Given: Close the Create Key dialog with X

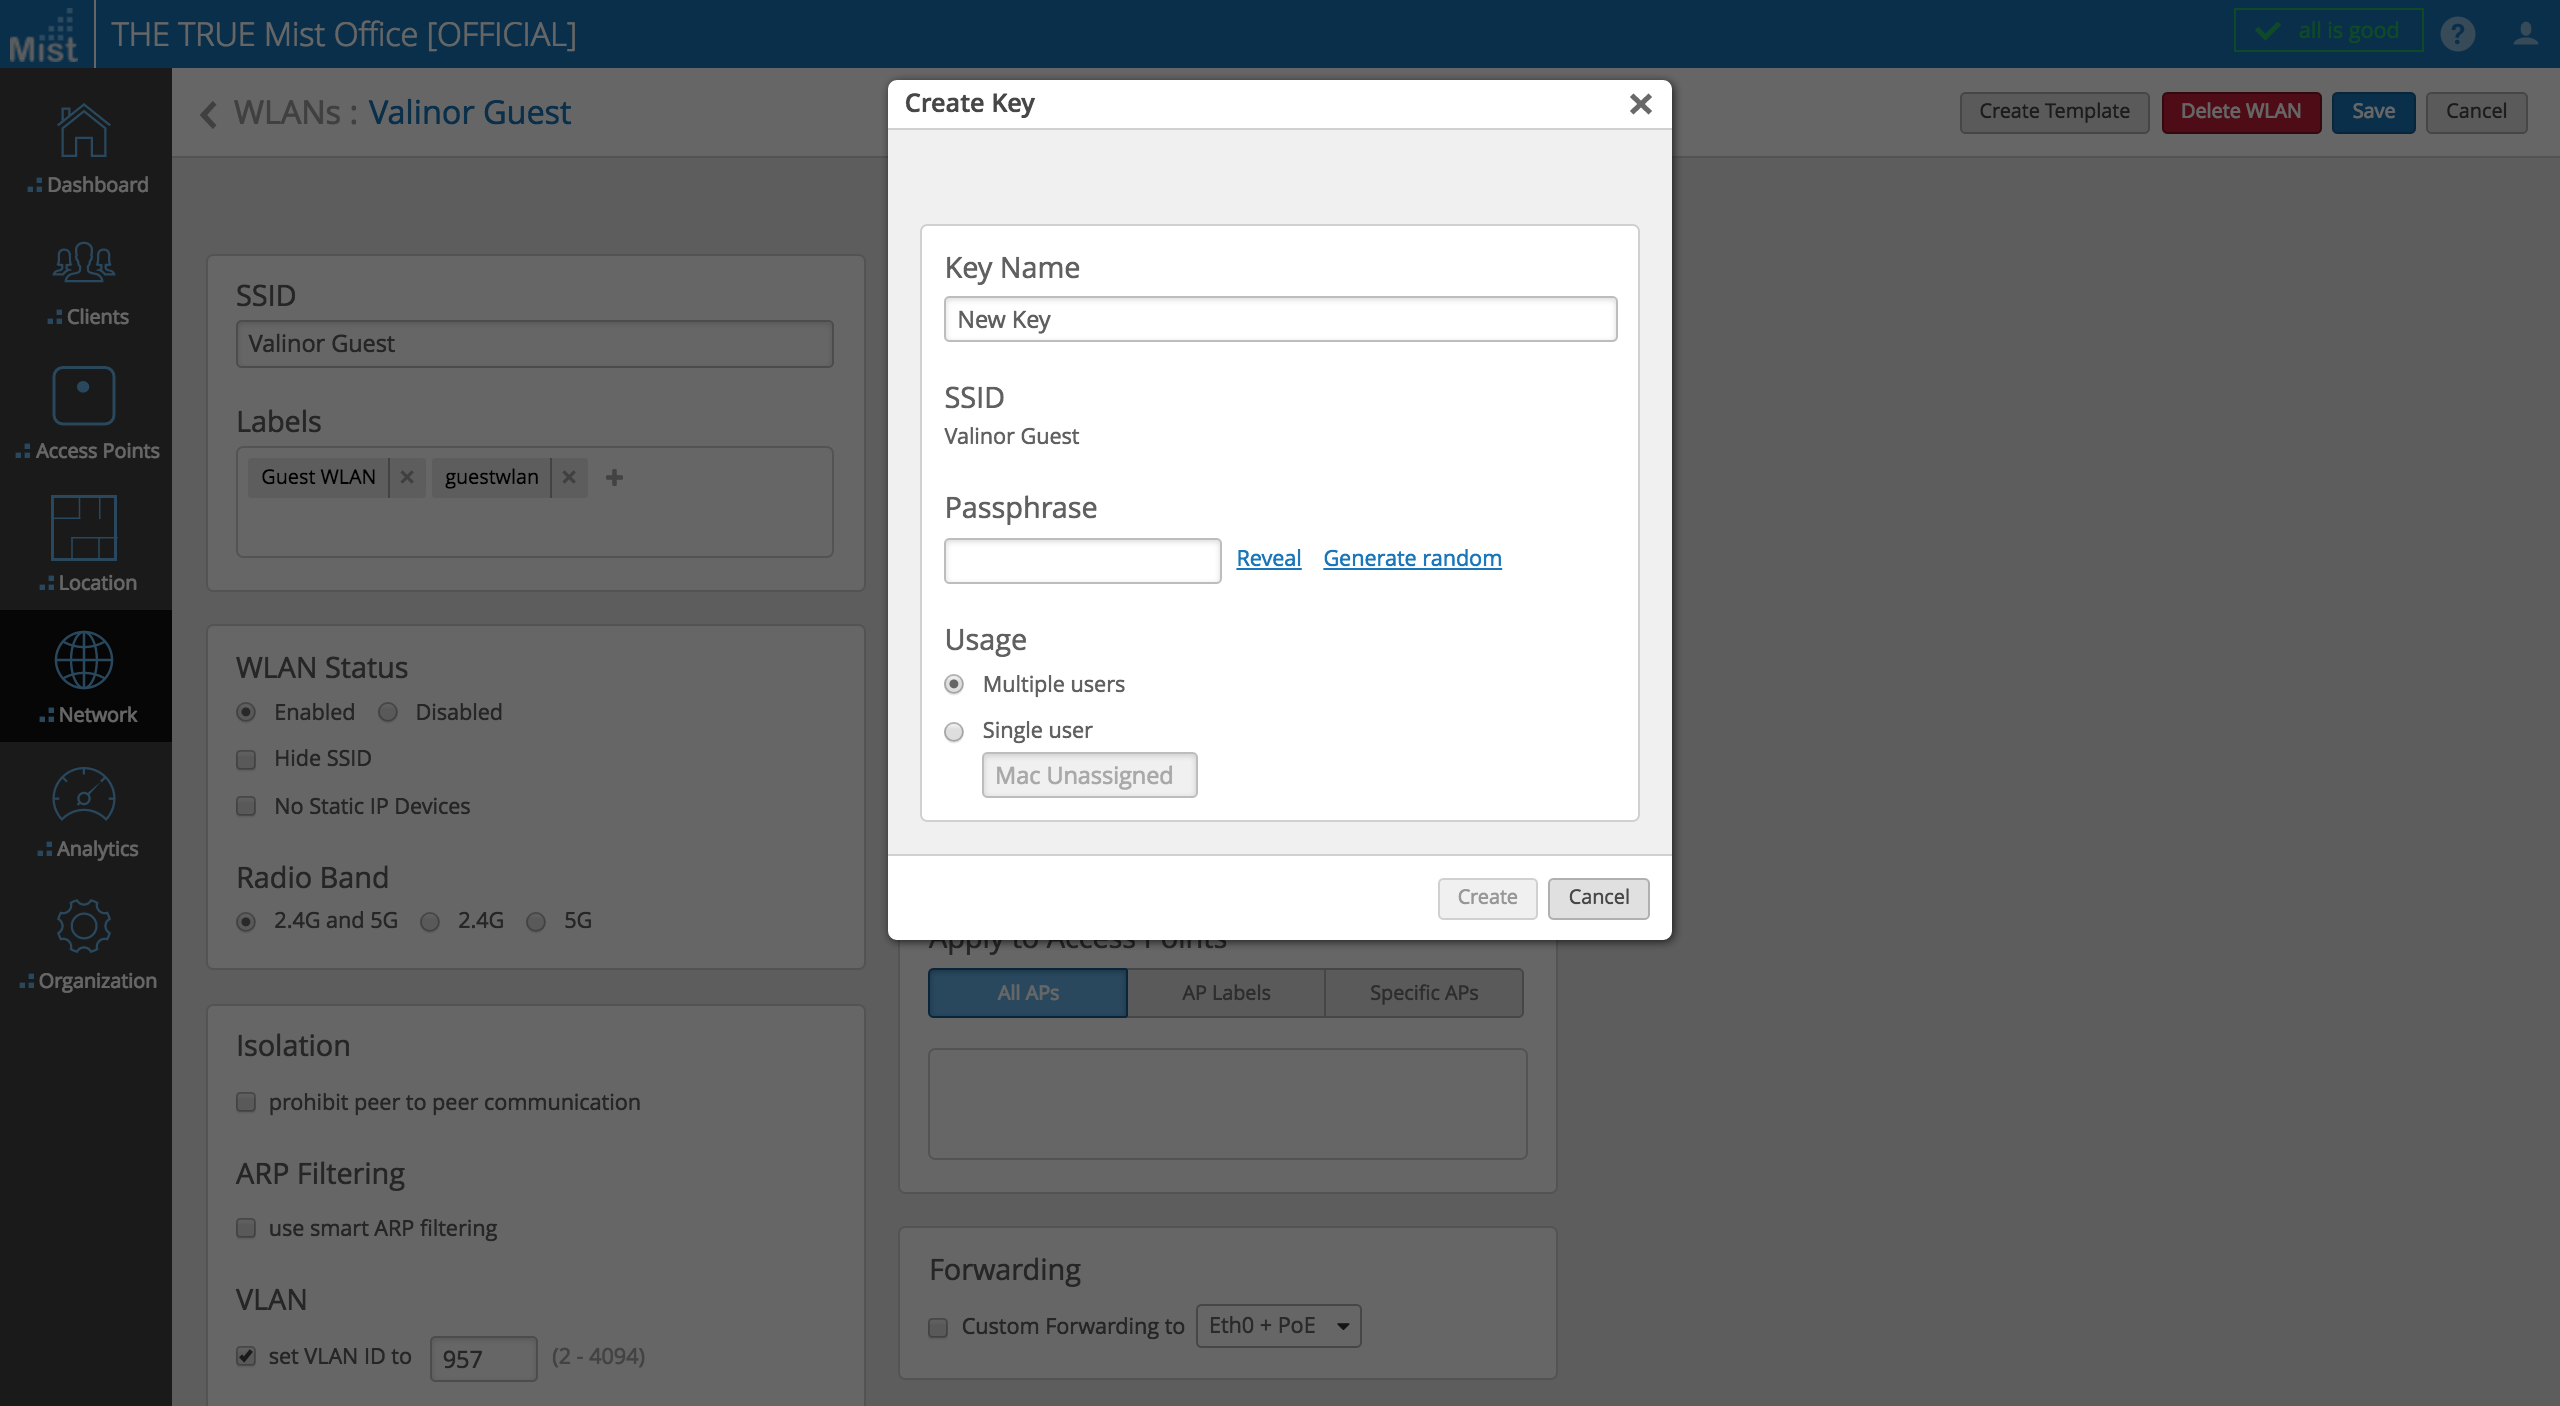Looking at the screenshot, I should click(1640, 104).
